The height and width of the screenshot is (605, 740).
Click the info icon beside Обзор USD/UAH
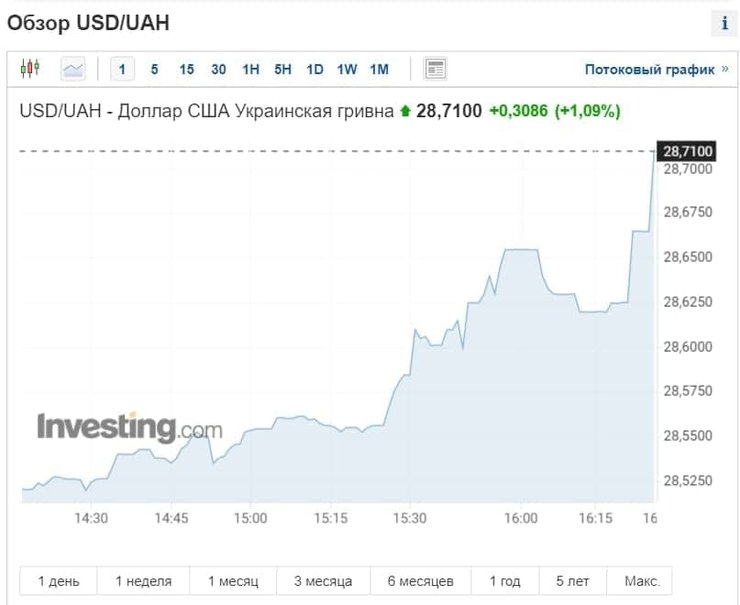point(724,24)
